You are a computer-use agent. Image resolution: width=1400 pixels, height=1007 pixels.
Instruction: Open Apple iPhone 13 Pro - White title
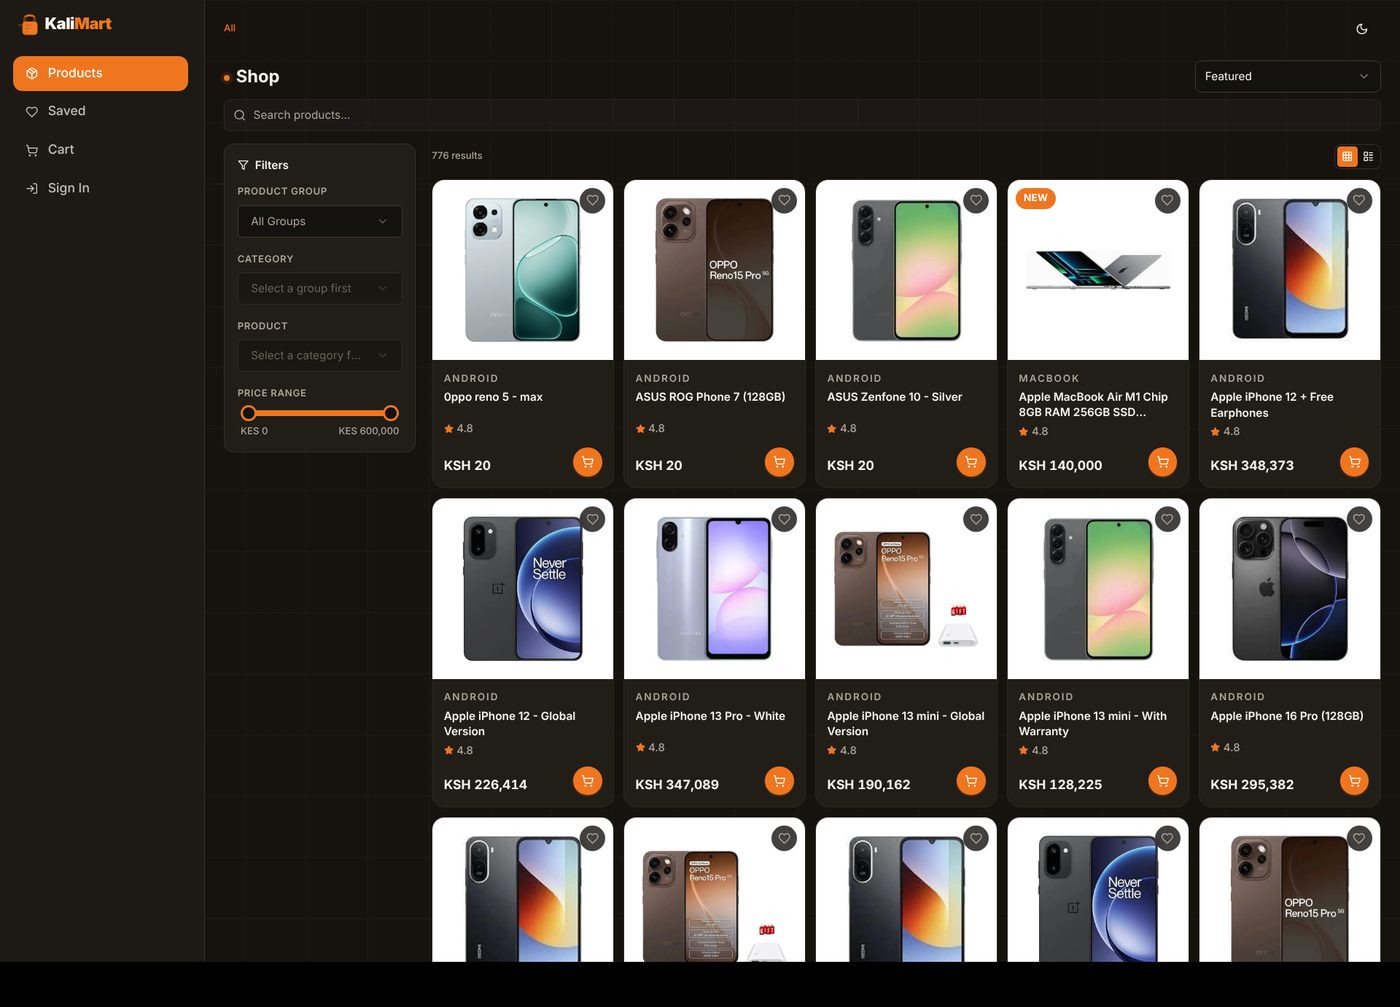point(710,716)
